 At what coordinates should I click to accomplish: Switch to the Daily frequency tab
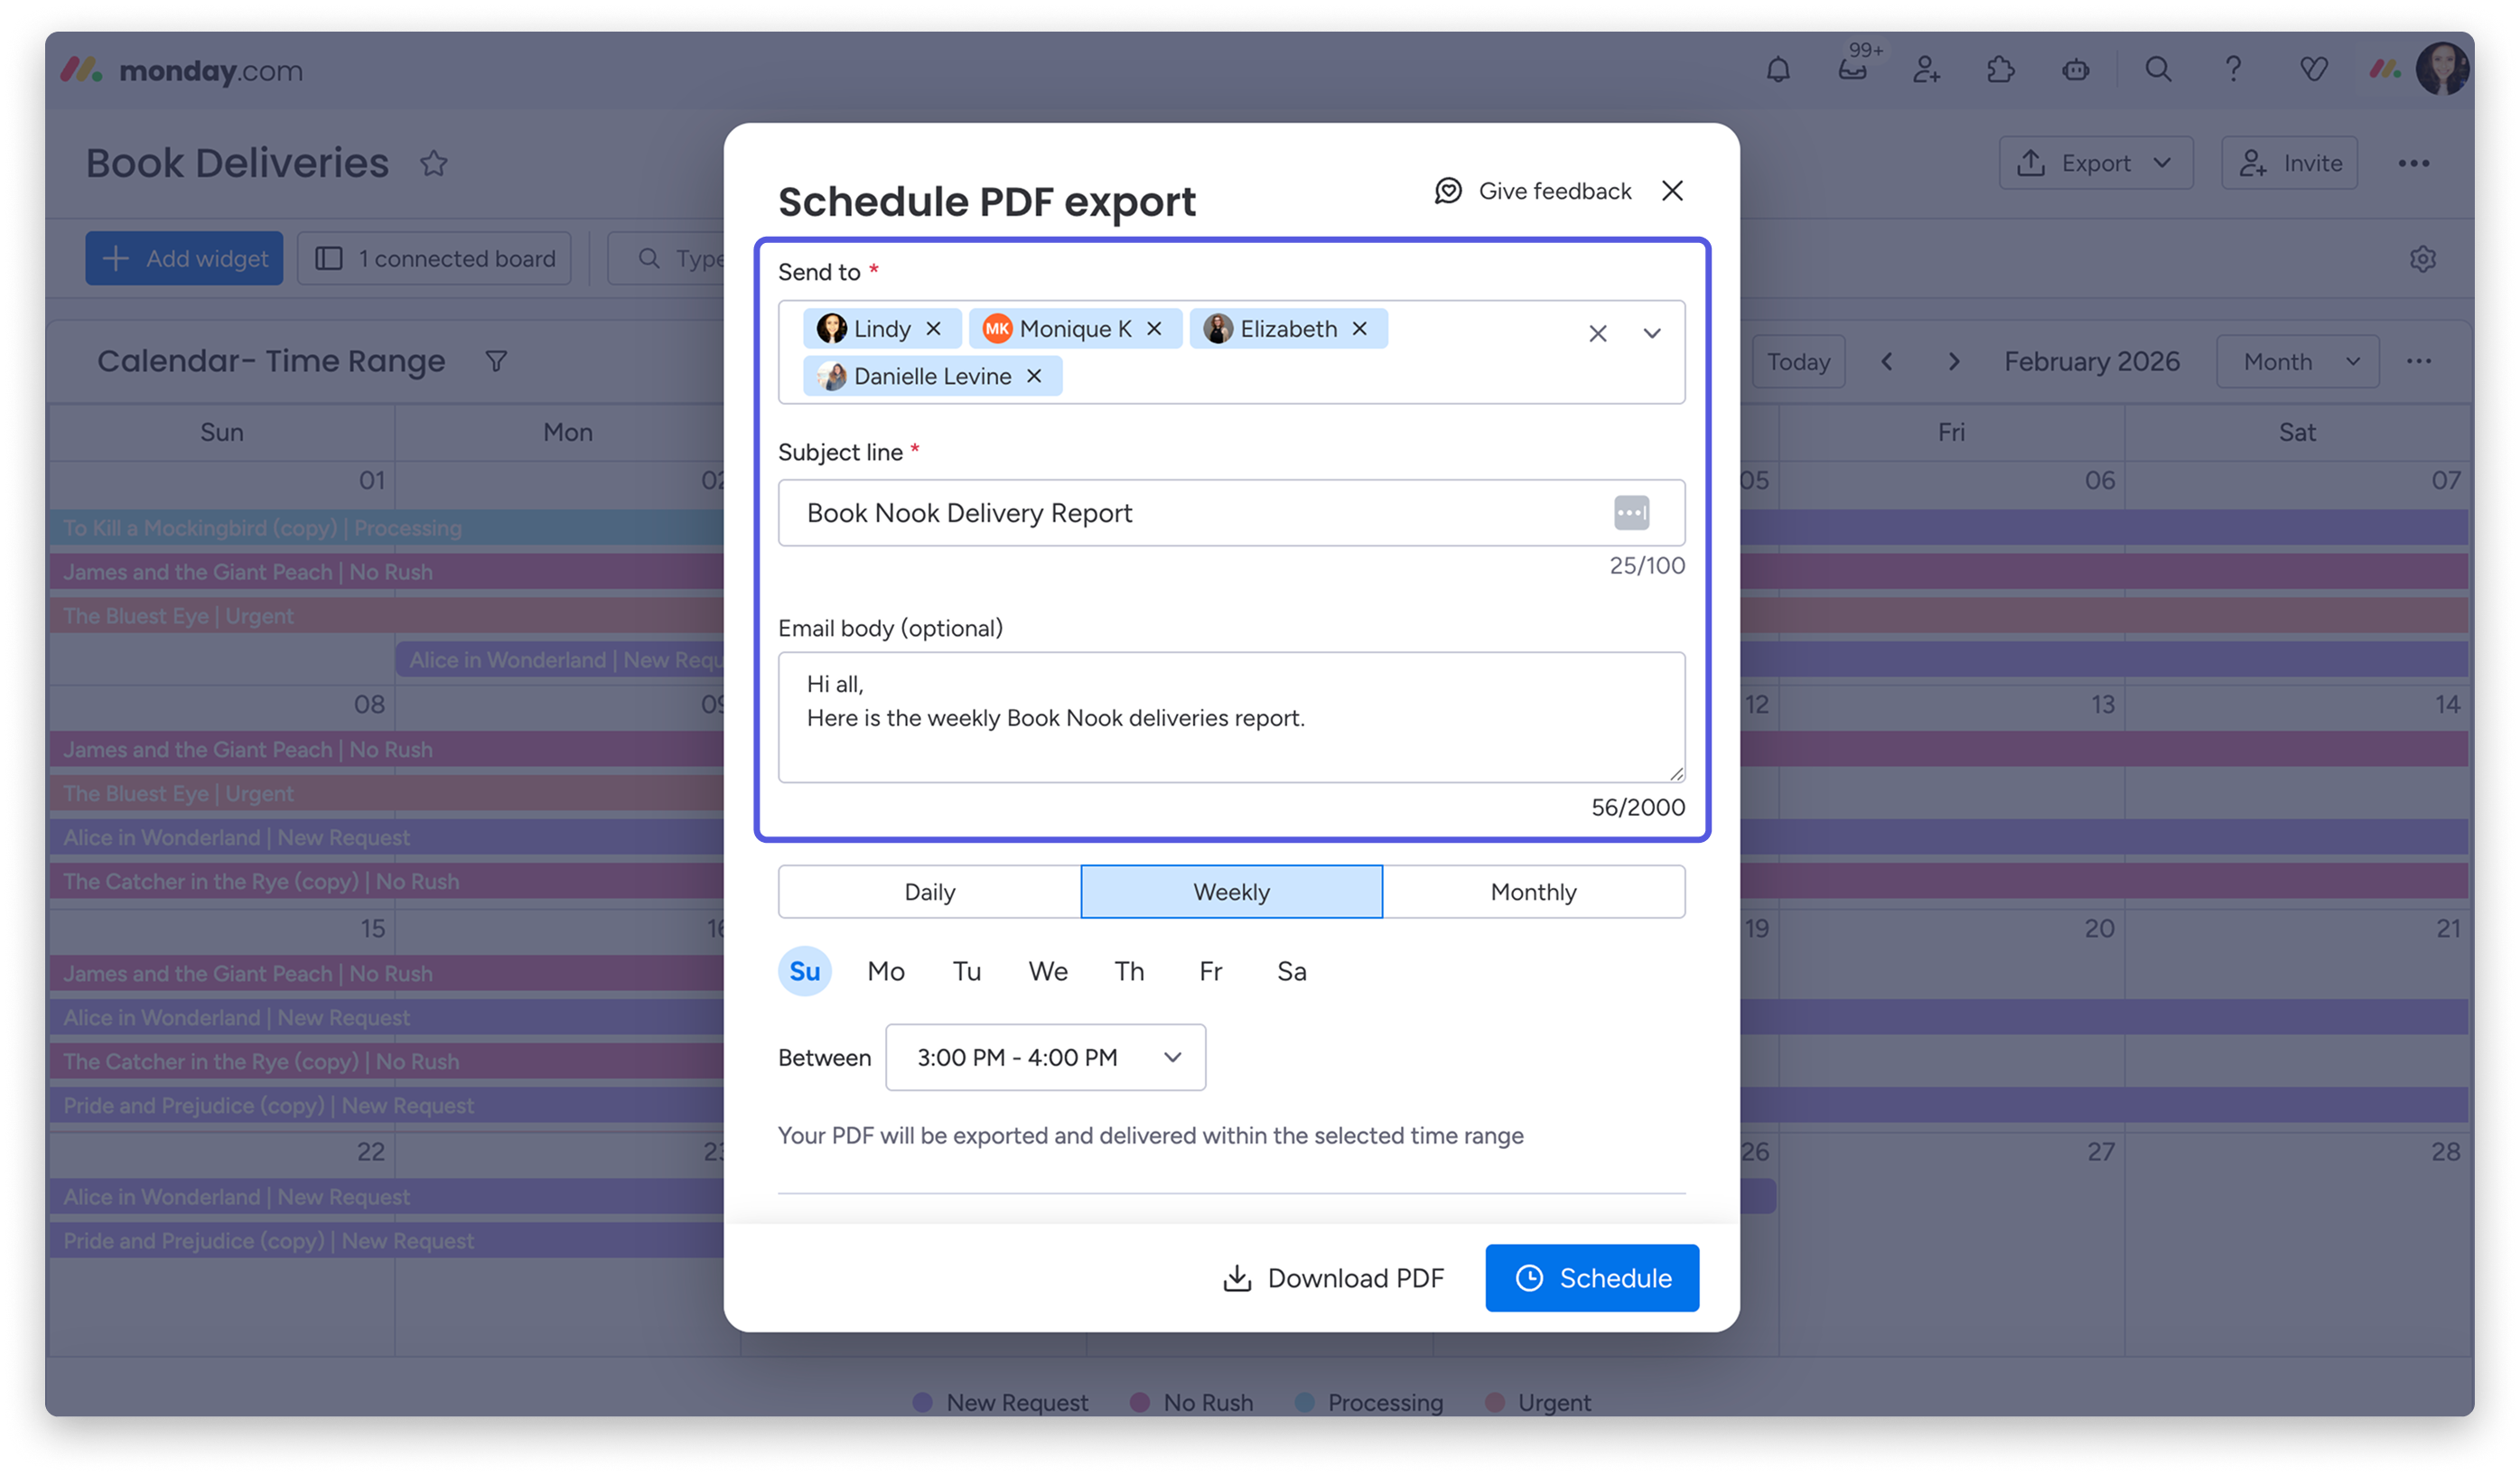929,892
